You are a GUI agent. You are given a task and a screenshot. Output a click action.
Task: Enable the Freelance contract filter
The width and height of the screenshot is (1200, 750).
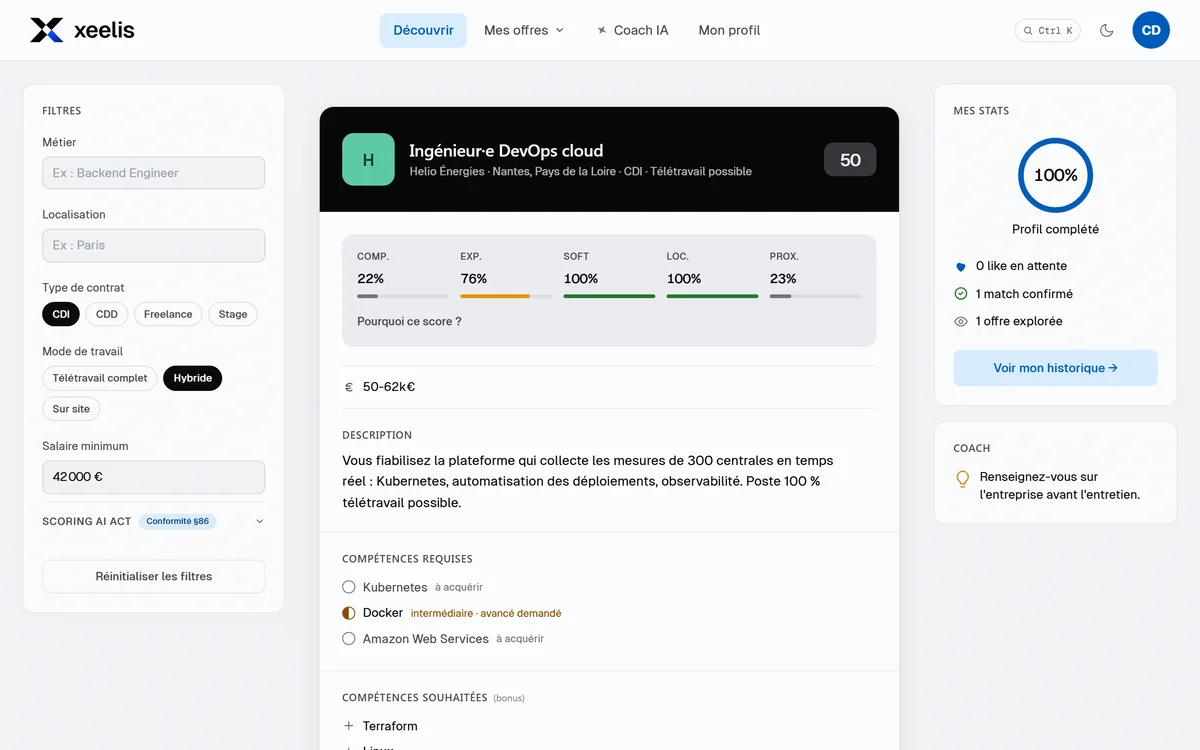(x=168, y=314)
